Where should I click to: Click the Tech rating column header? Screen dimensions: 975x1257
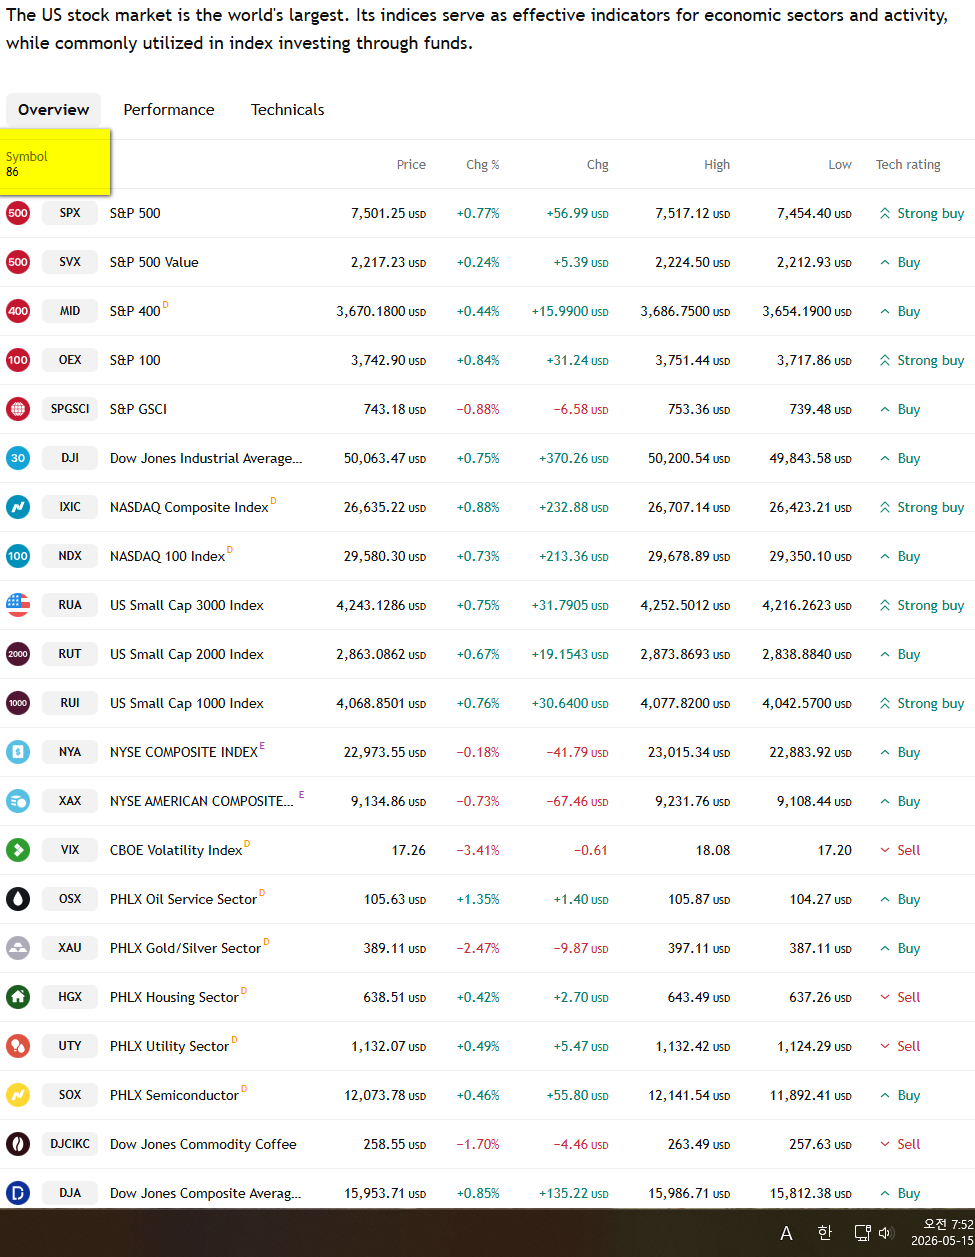point(908,165)
